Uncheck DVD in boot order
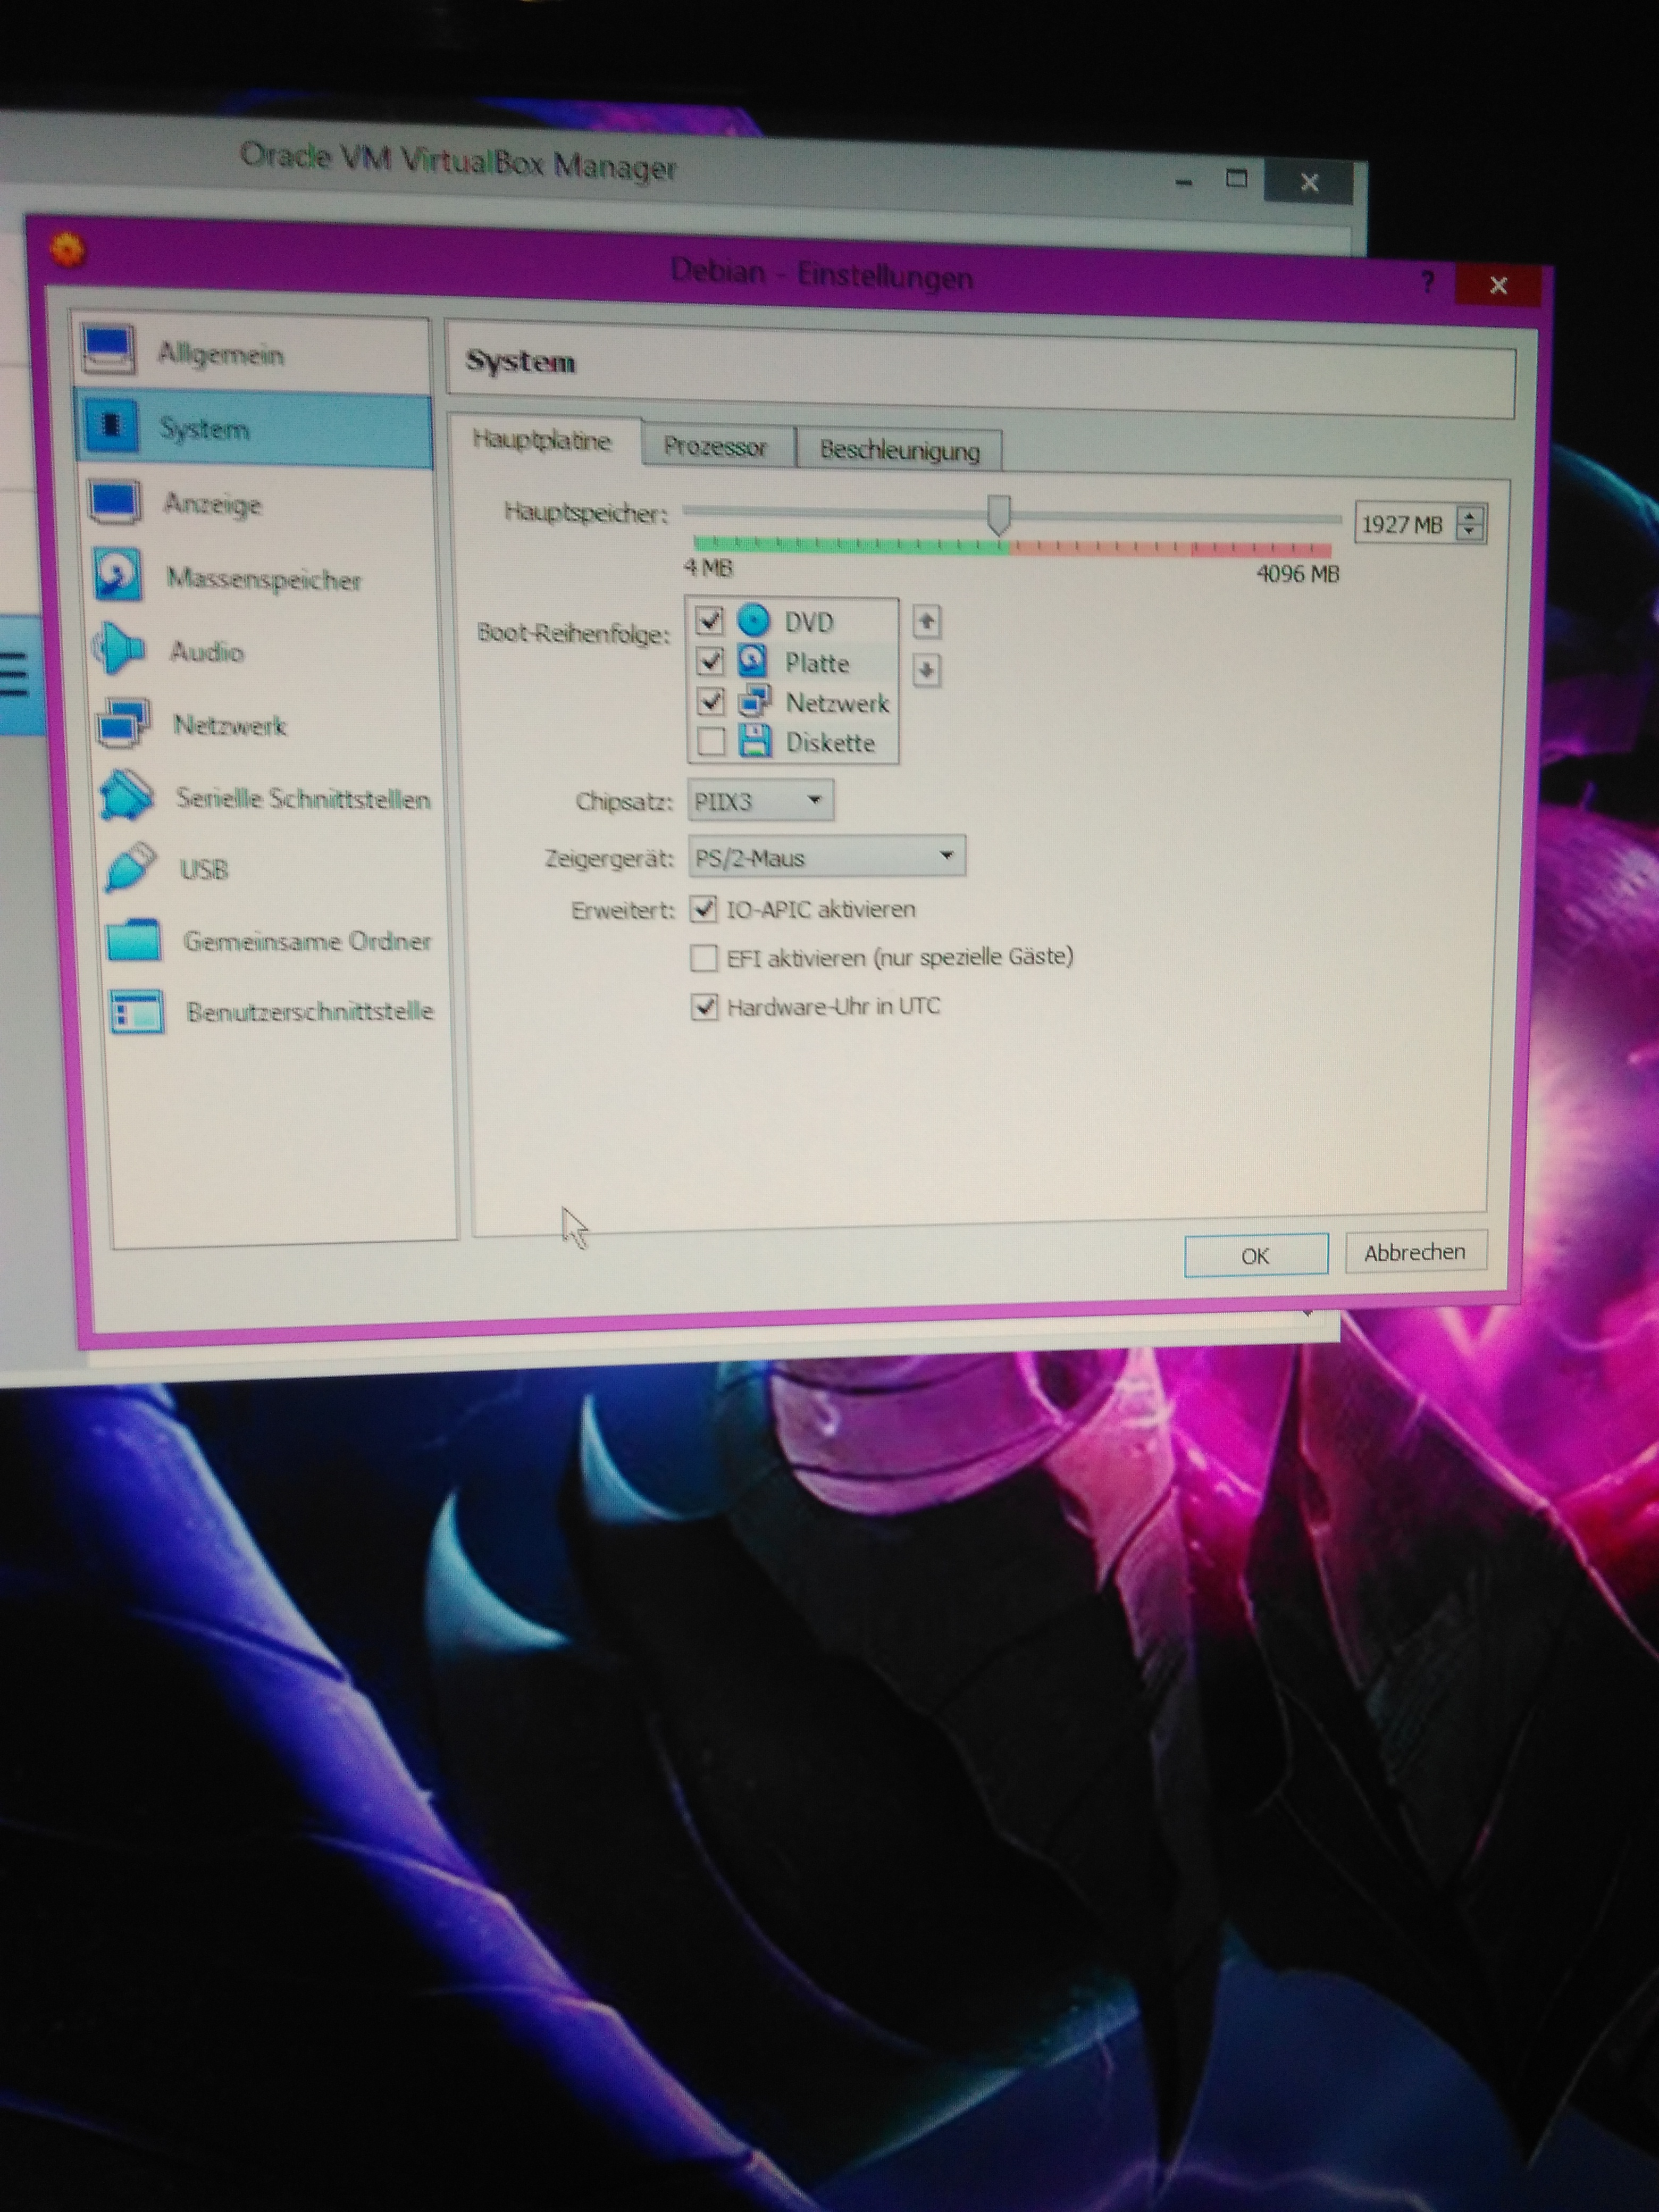 (x=709, y=620)
